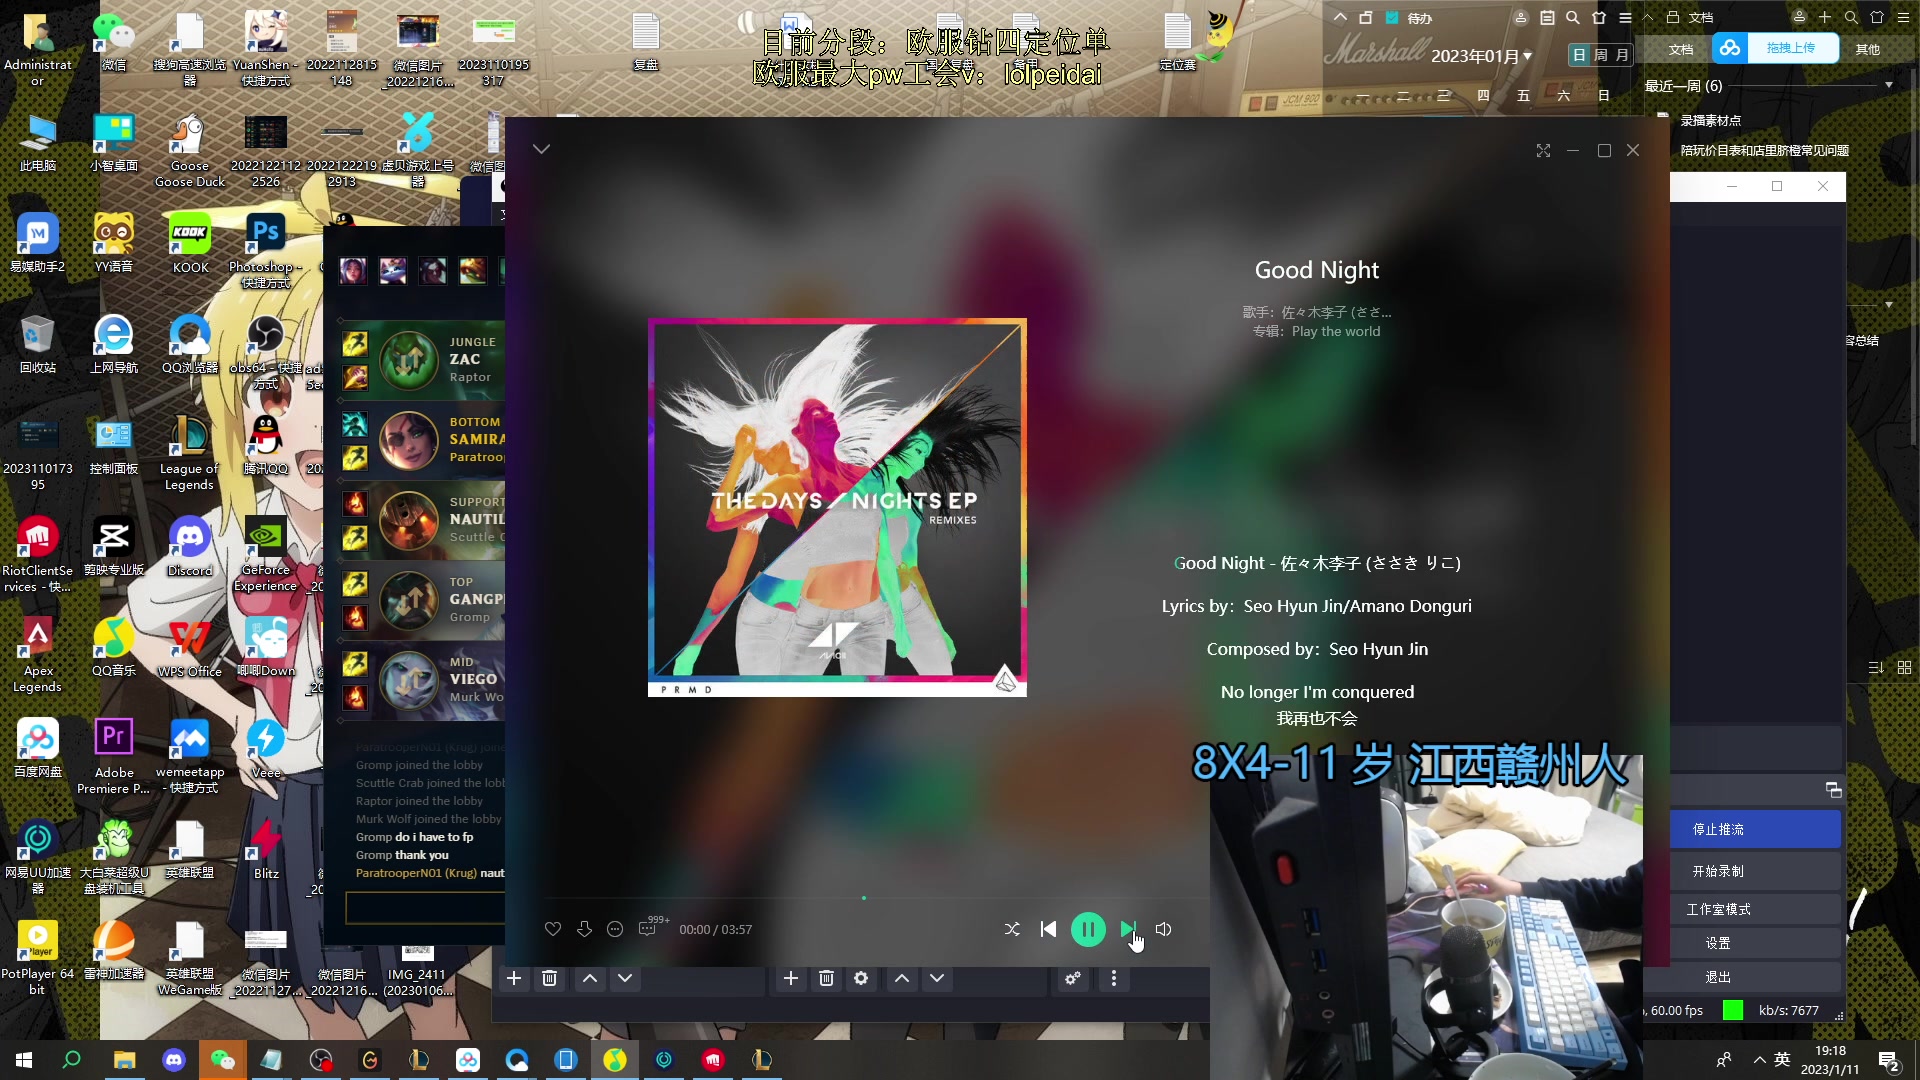Screen dimensions: 1920x1080
Task: Open skin shirt icon in 文档 widget
Action: (1877, 17)
